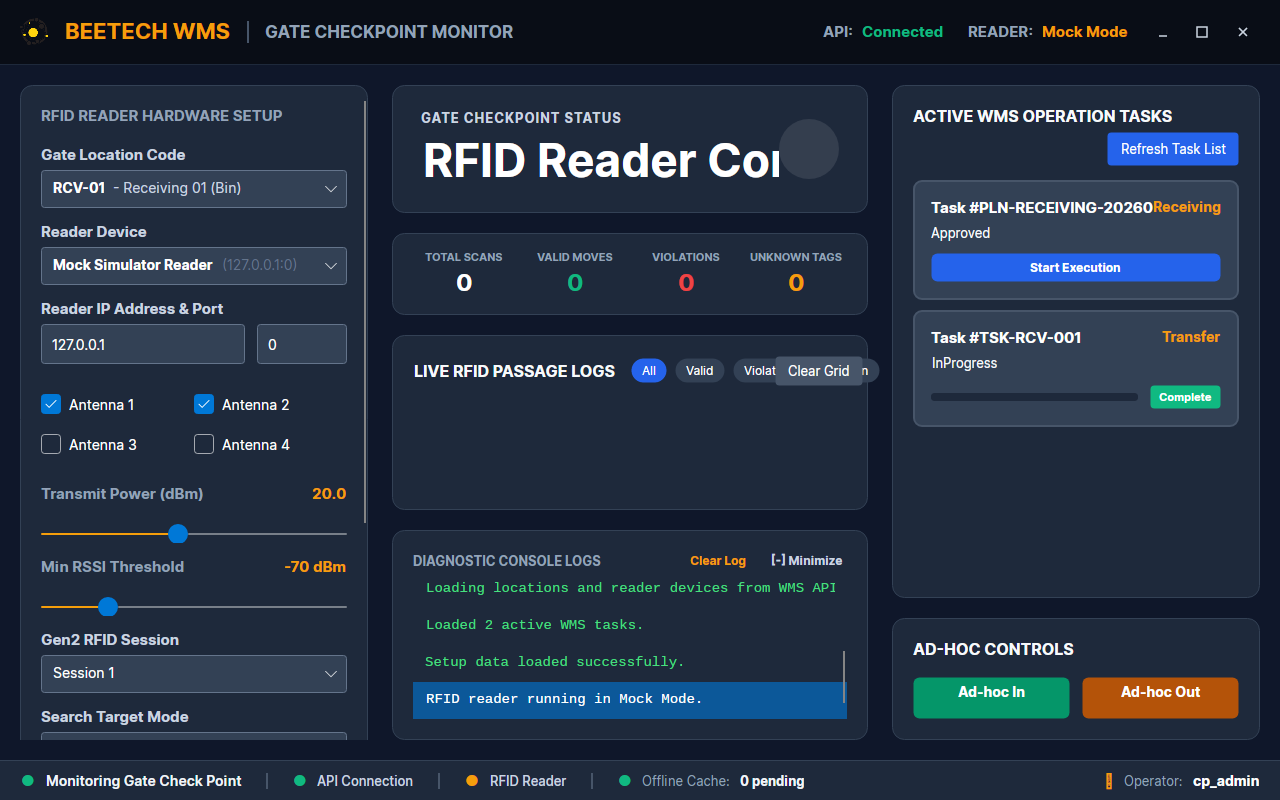
Task: Start Execution of the receiving task
Action: click(x=1075, y=268)
